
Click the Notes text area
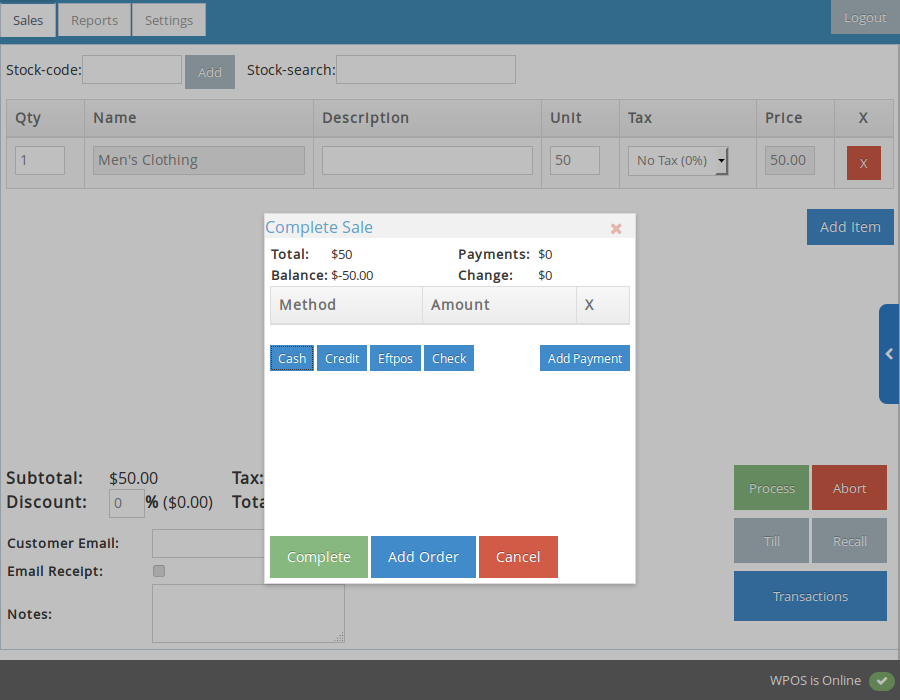[x=248, y=613]
